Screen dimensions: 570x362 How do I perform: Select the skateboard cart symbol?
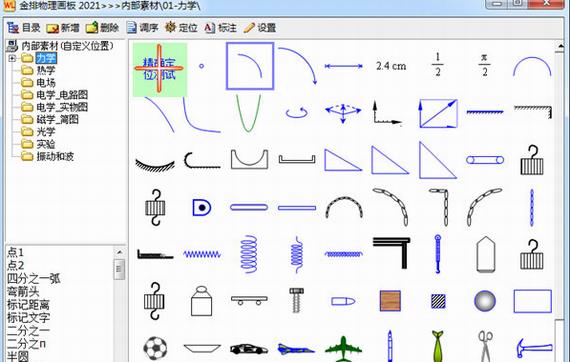pyautogui.click(x=249, y=300)
